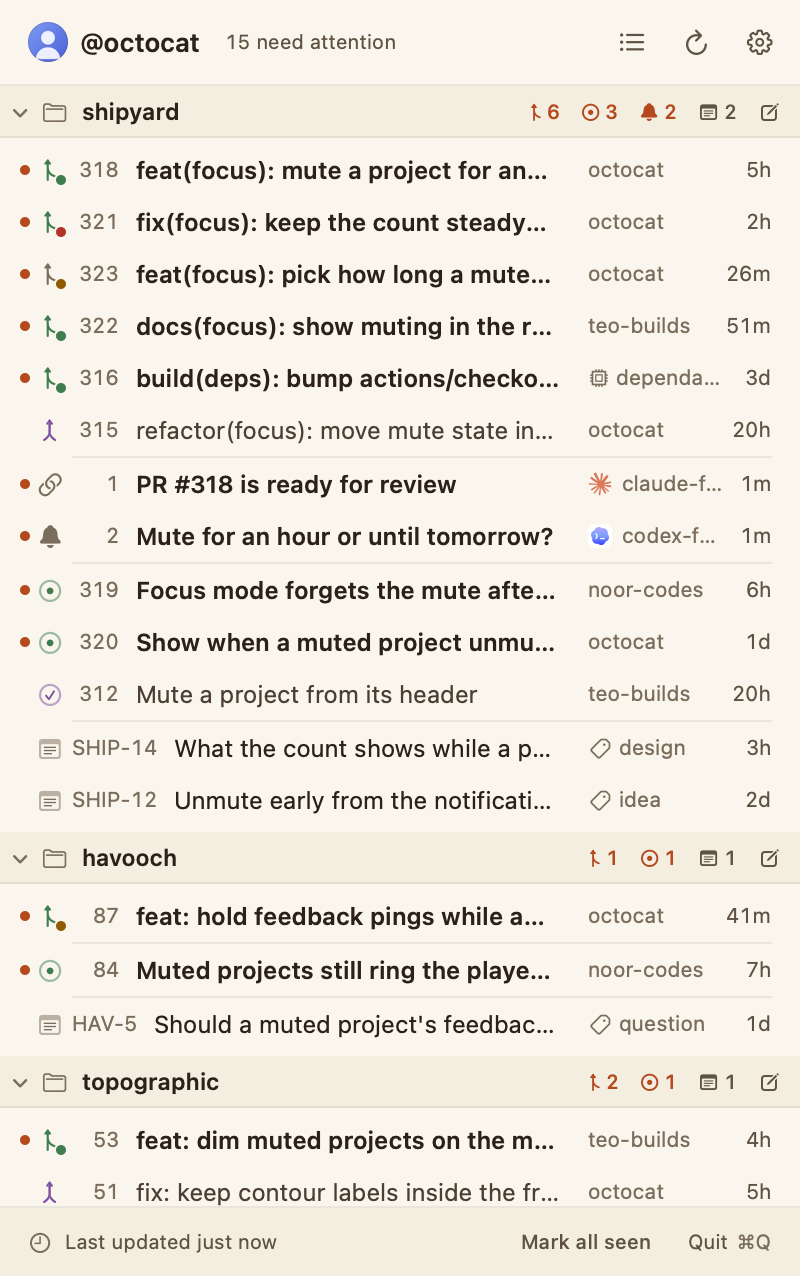This screenshot has width=800, height=1276.
Task: Open 'fix(focus): keep the count steady…'
Action: click(342, 223)
